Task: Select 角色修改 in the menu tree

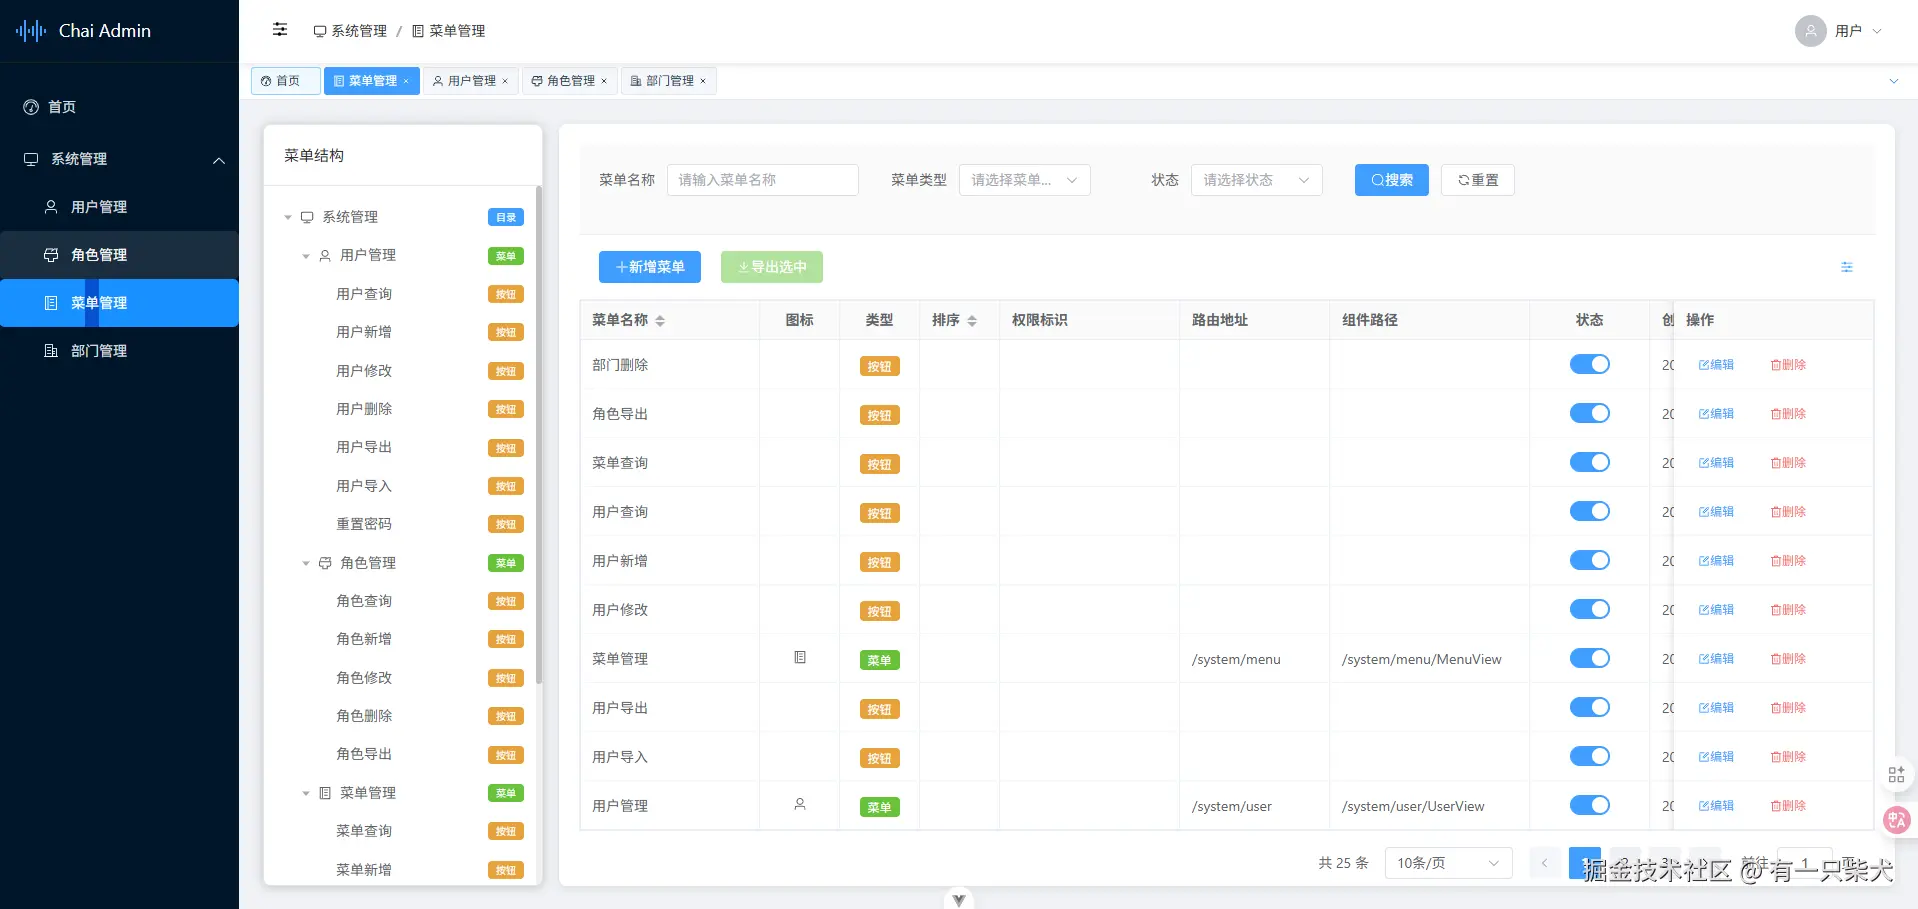Action: 364,678
